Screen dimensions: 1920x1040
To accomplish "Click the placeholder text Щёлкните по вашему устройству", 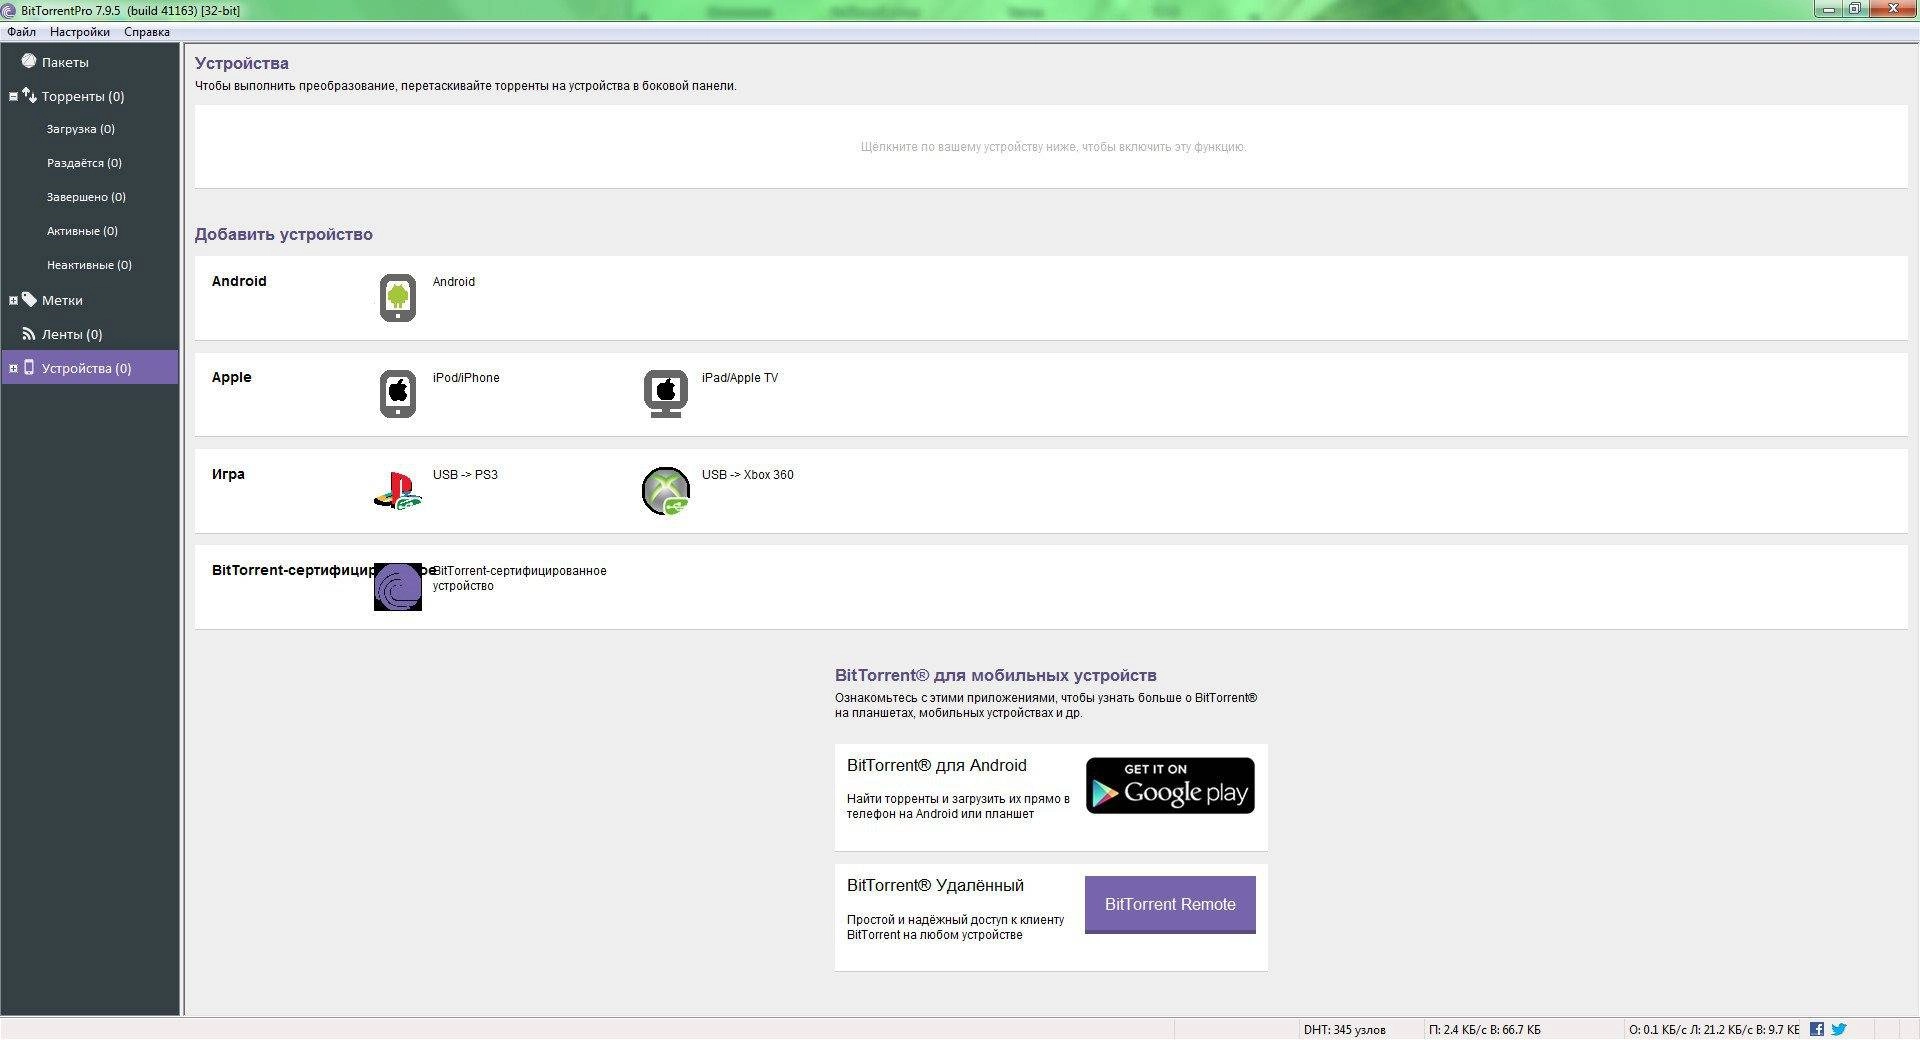I will (x=1053, y=147).
